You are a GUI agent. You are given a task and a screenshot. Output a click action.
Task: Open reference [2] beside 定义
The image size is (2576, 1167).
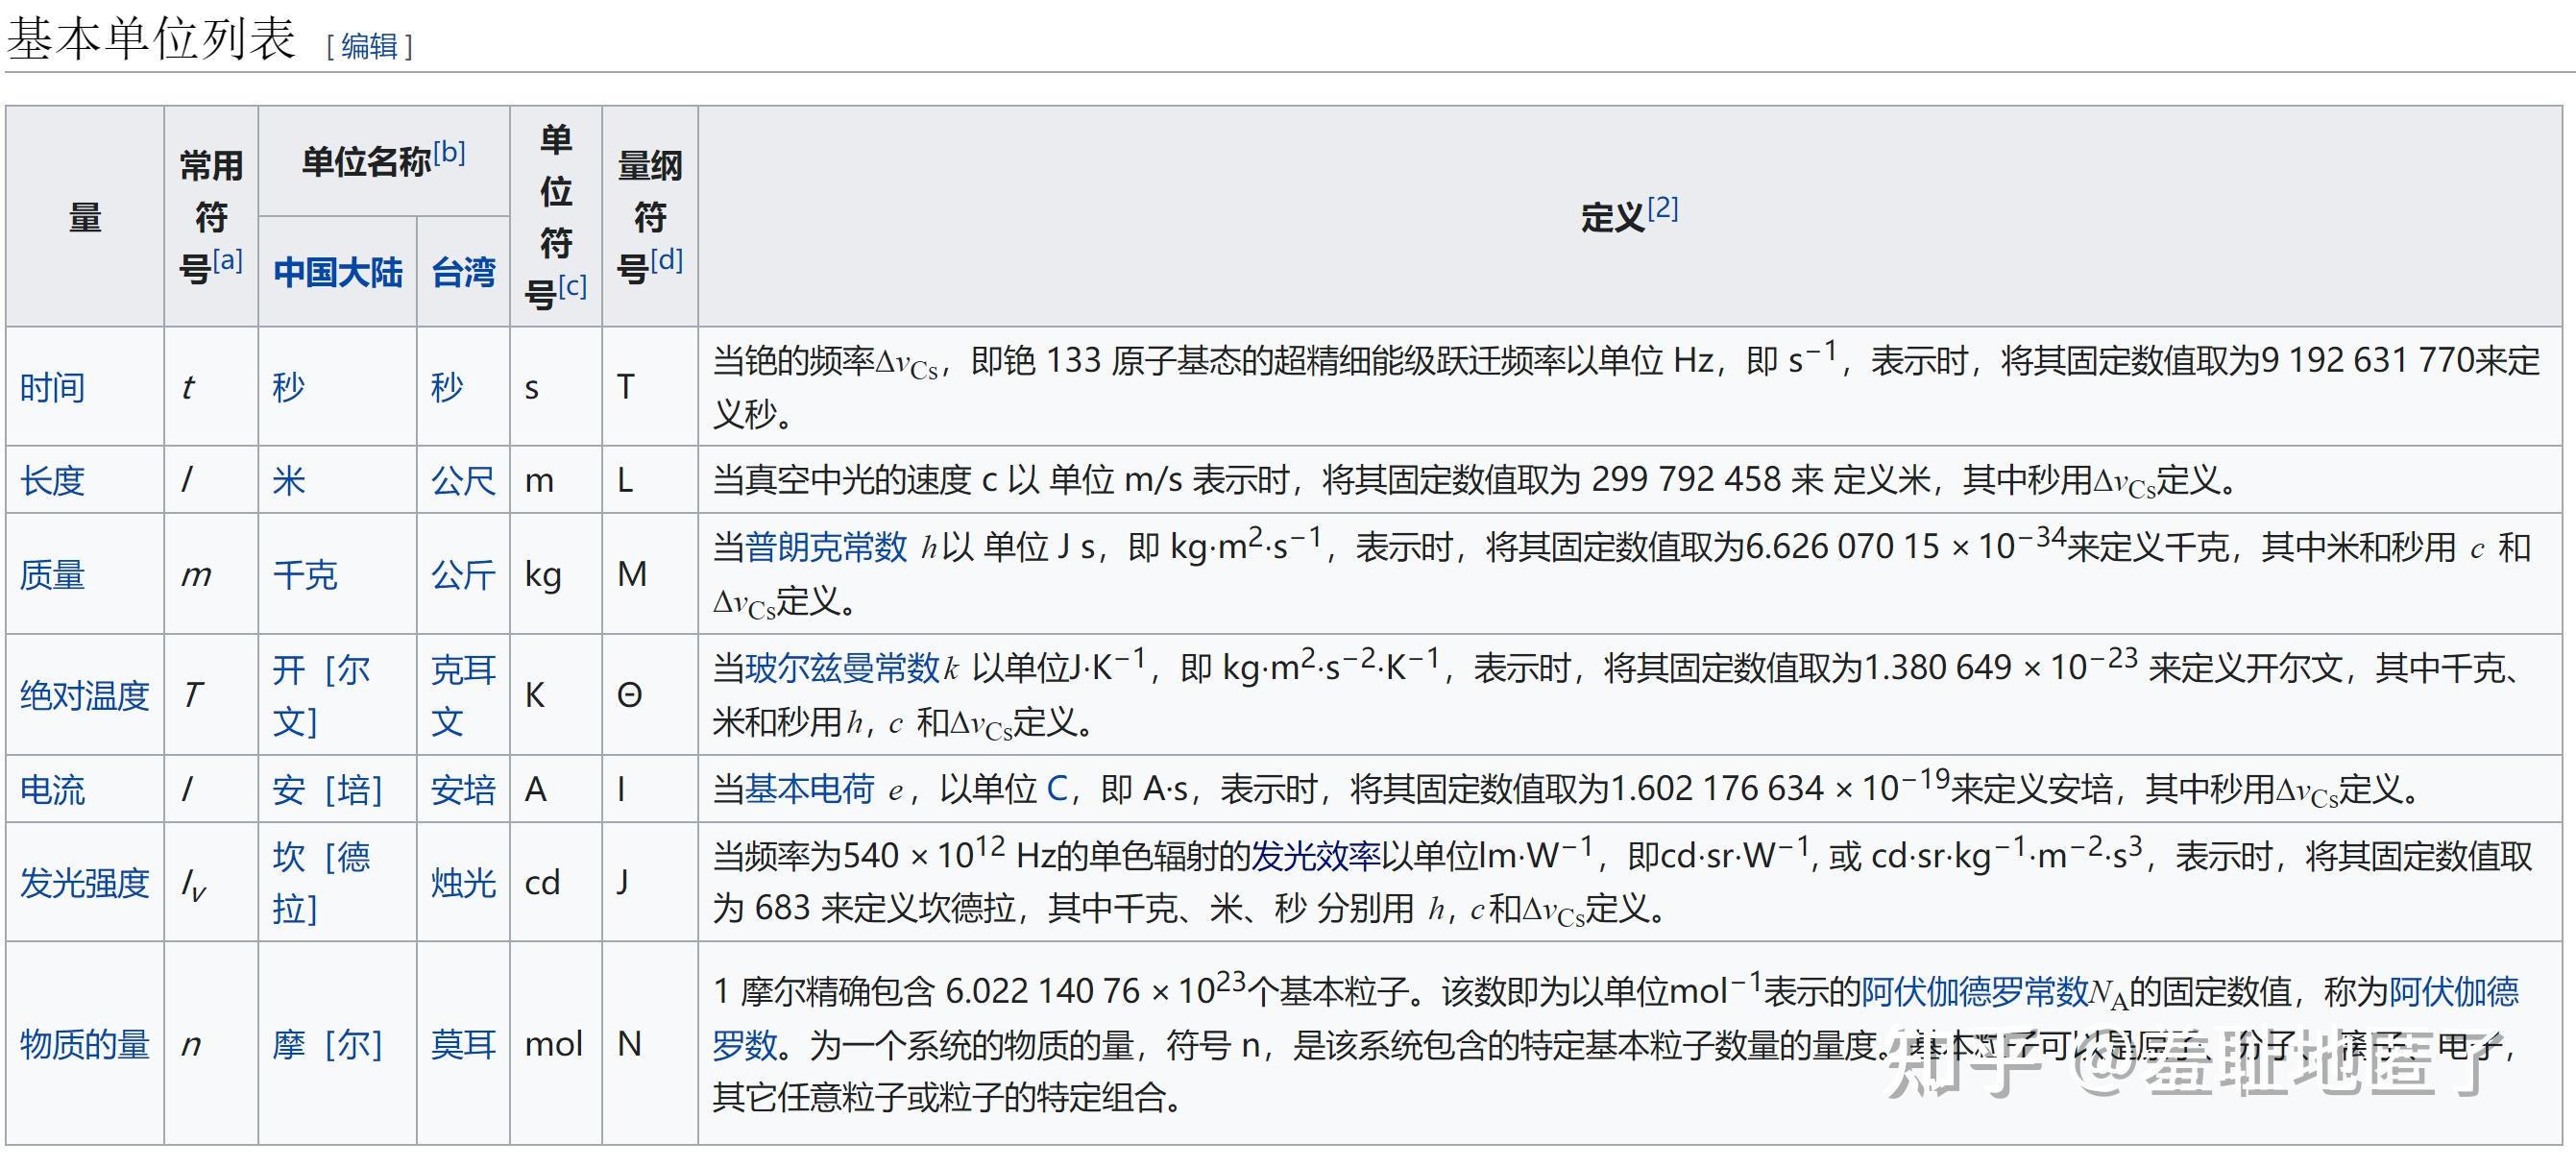click(1663, 208)
